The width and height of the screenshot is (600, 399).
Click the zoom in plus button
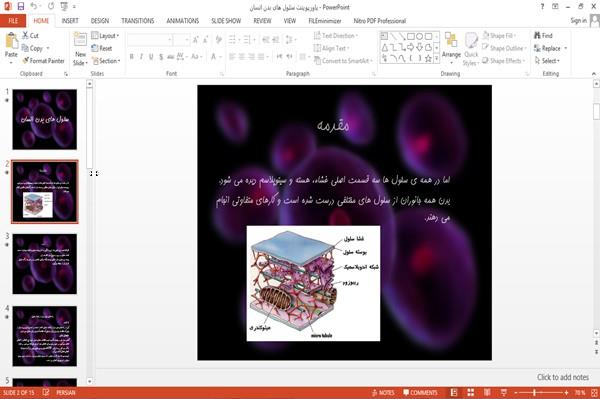click(x=566, y=392)
